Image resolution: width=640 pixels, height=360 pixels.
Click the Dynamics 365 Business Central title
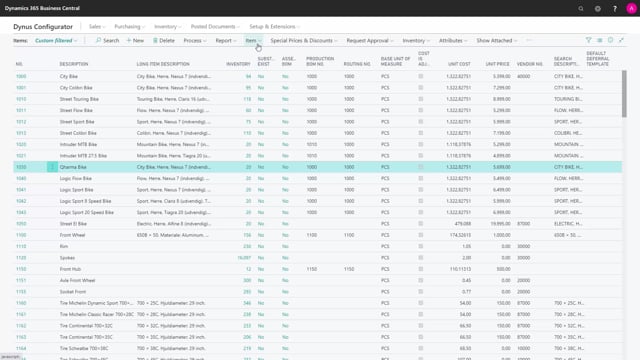pos(42,8)
